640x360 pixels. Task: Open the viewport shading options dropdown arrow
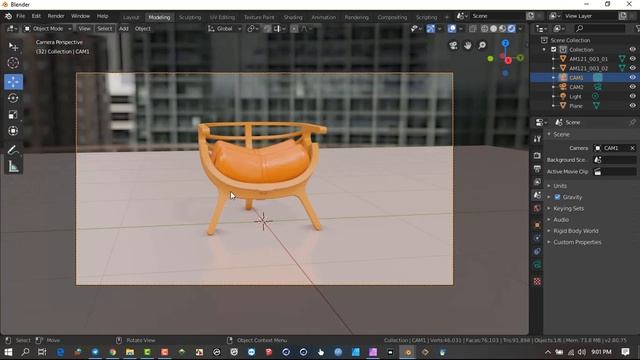coord(520,29)
